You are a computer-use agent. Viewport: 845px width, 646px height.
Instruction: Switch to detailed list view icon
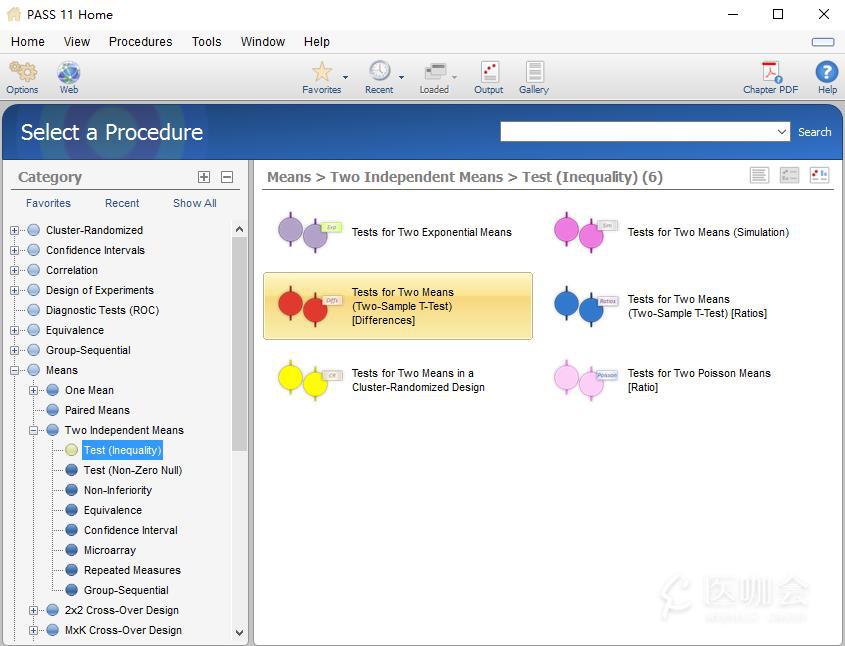click(x=789, y=175)
